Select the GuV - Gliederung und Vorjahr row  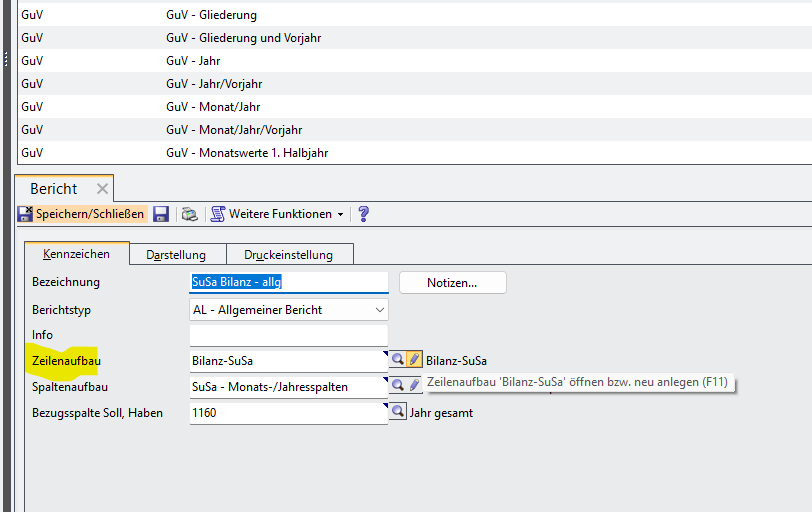click(243, 38)
